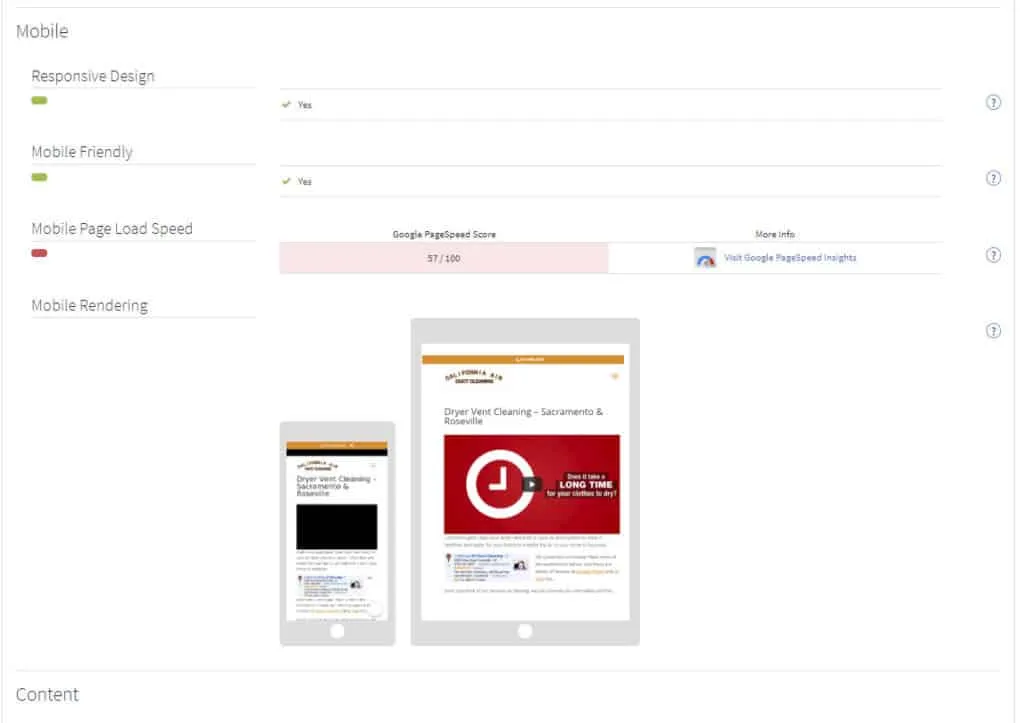Open the Mobile Friendly help icon

pyautogui.click(x=993, y=178)
